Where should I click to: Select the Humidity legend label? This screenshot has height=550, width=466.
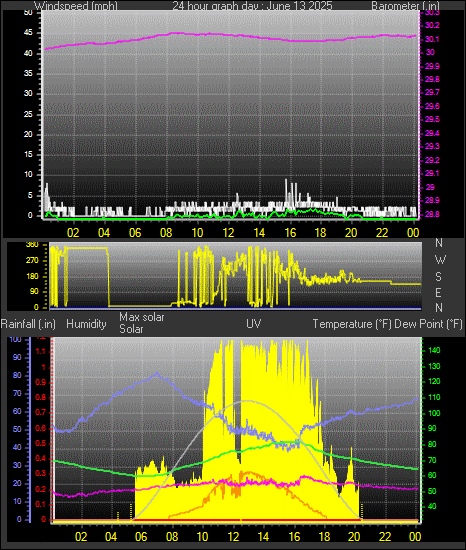[86, 324]
